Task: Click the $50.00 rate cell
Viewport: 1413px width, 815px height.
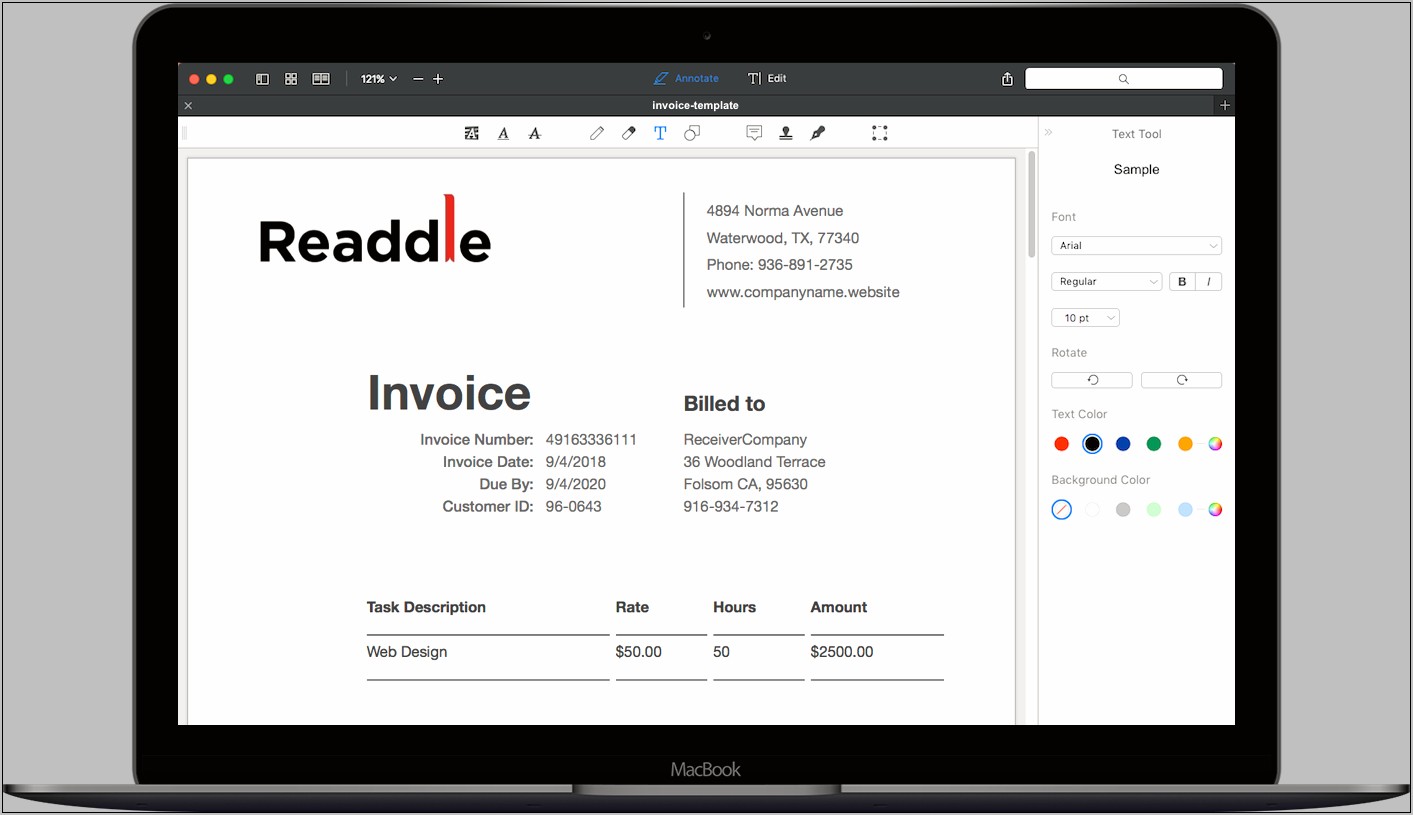Action: (x=639, y=652)
